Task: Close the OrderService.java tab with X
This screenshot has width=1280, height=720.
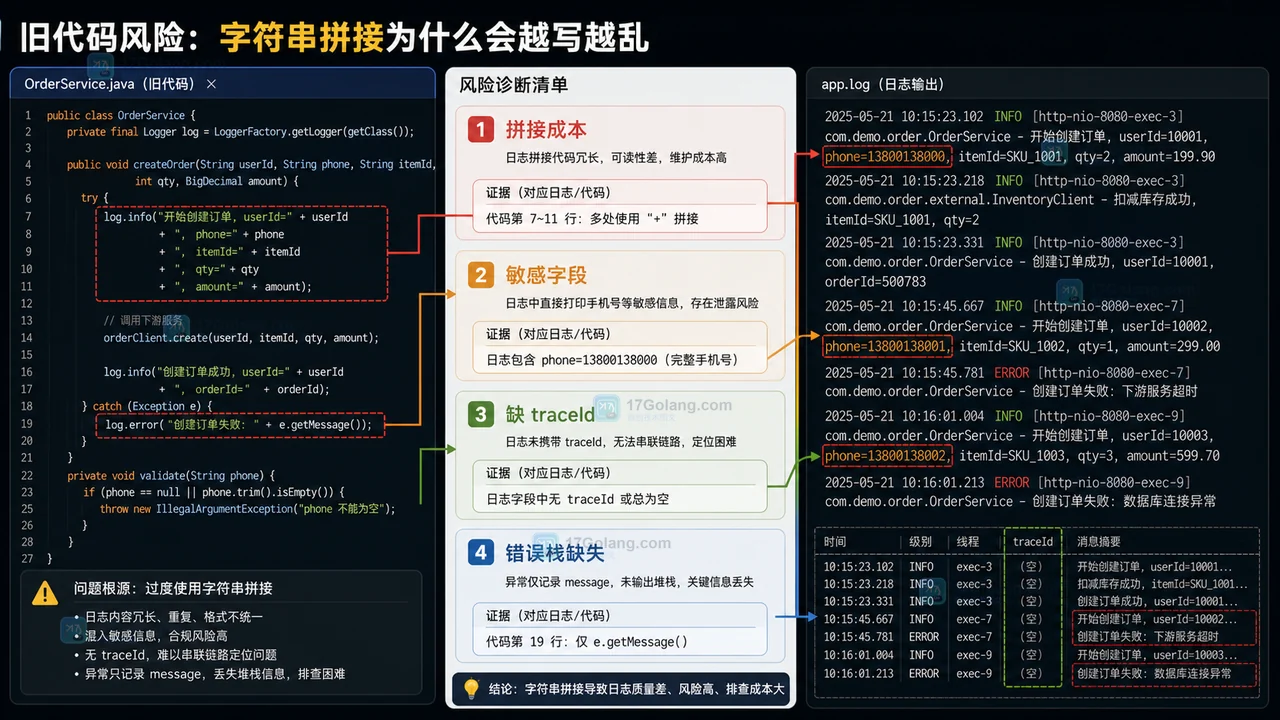Action: coord(211,85)
